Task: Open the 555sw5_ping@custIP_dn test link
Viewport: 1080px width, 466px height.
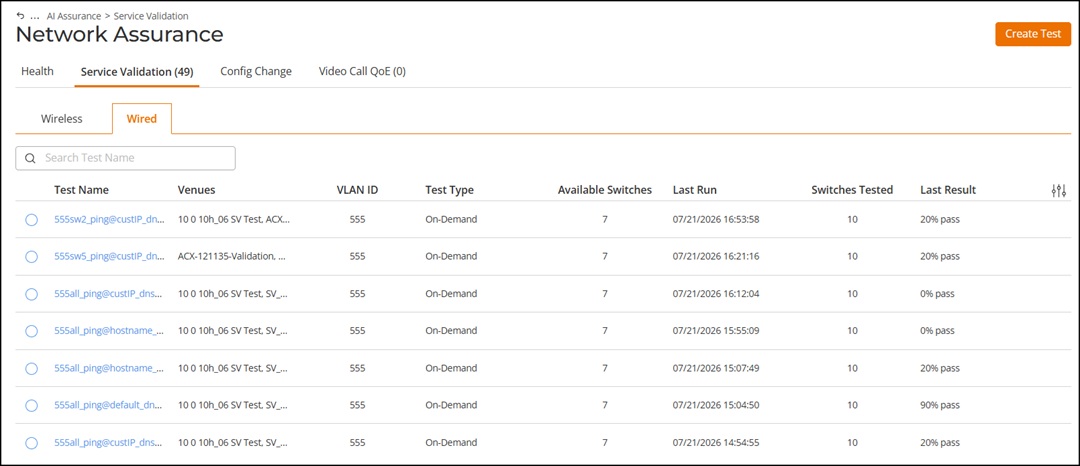Action: point(110,256)
